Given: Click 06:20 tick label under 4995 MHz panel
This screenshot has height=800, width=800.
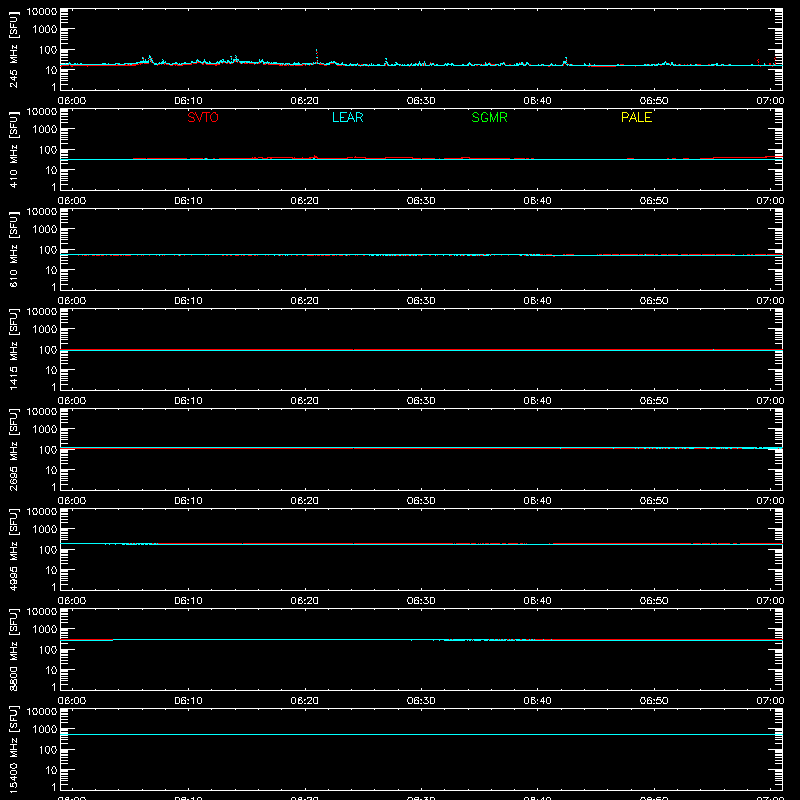Looking at the screenshot, I should click(x=305, y=601).
